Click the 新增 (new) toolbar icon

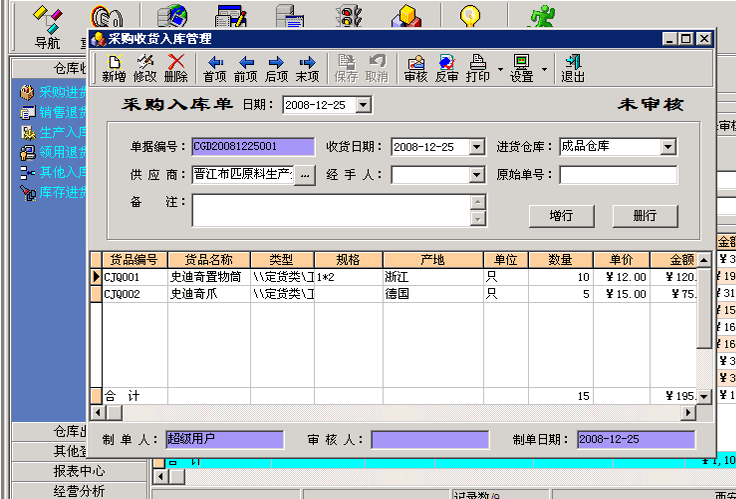click(114, 69)
